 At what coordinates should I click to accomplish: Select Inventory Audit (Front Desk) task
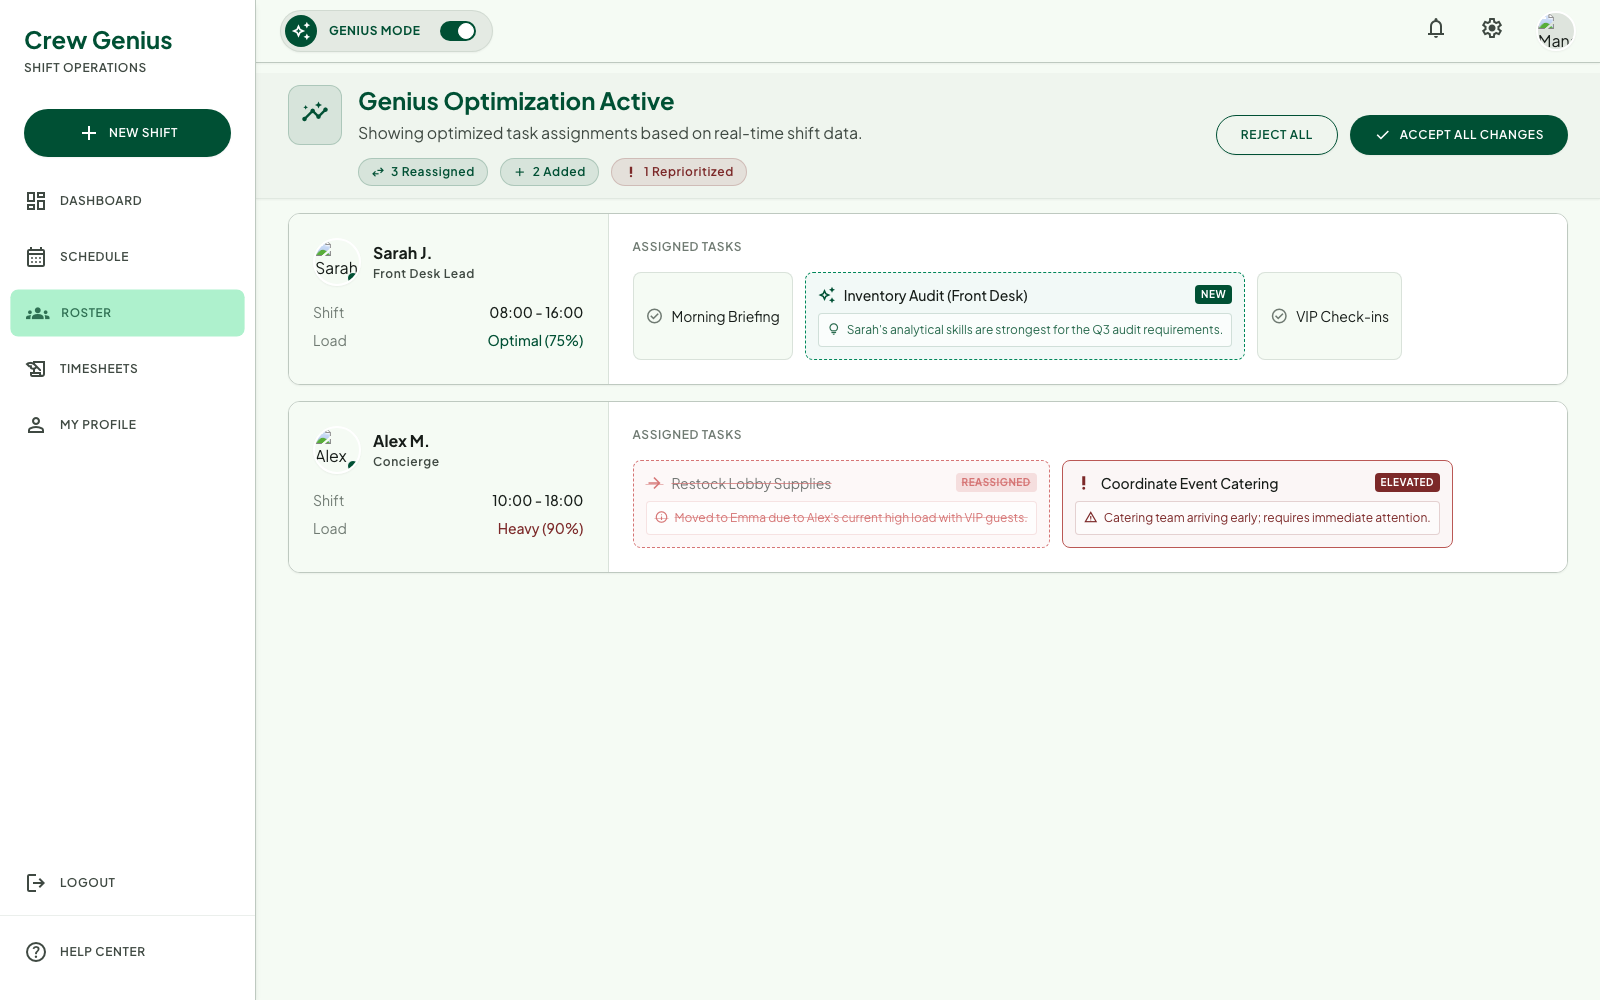1025,316
